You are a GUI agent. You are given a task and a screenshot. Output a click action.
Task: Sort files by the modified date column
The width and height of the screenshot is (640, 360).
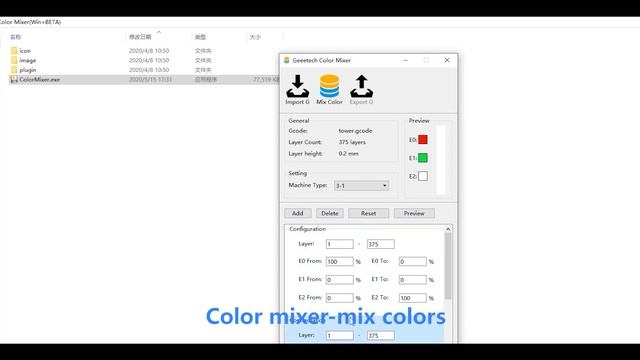[140, 37]
